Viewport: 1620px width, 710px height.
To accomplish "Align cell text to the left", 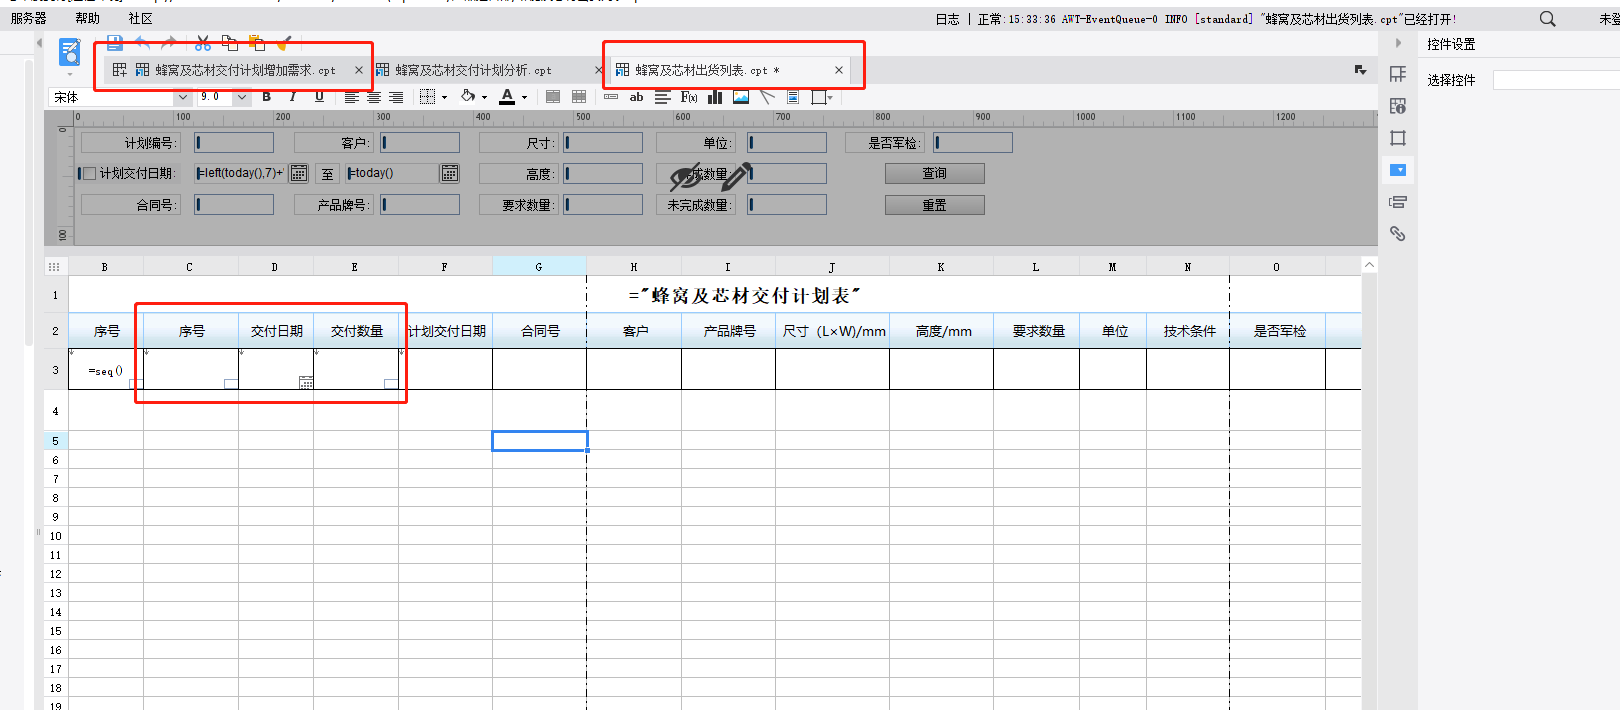I will pyautogui.click(x=352, y=97).
